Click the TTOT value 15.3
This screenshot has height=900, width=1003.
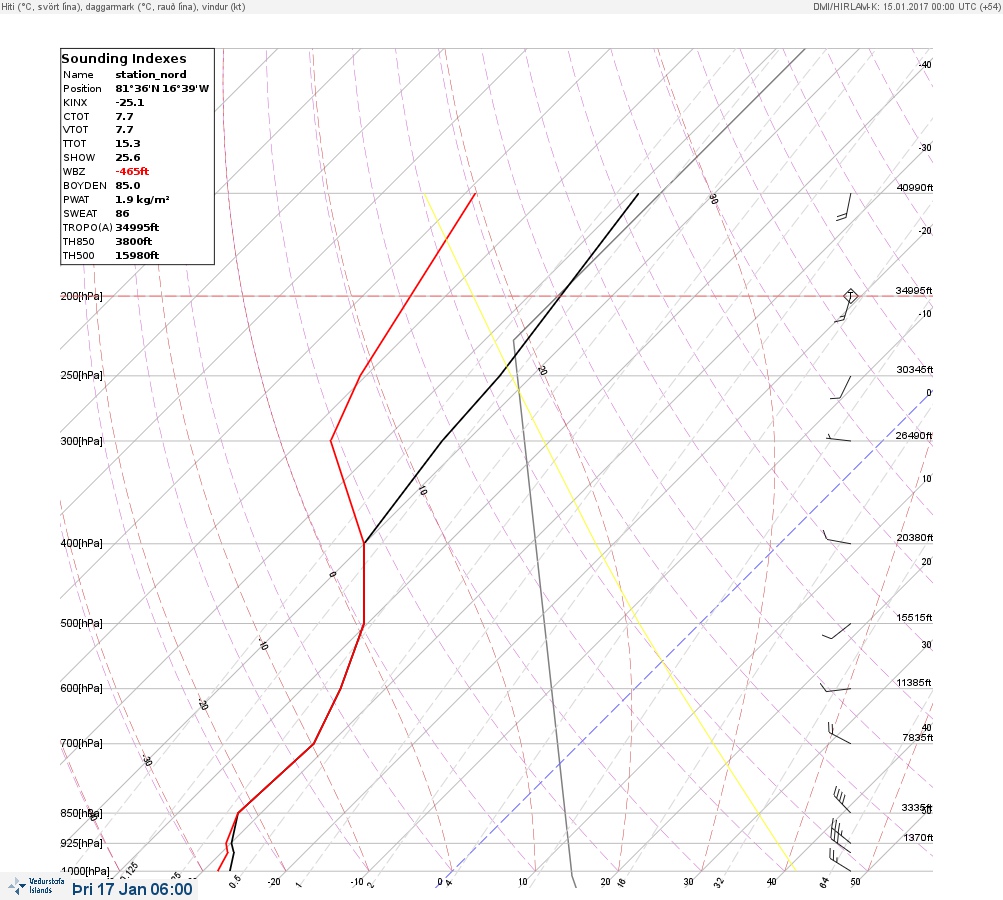[128, 143]
